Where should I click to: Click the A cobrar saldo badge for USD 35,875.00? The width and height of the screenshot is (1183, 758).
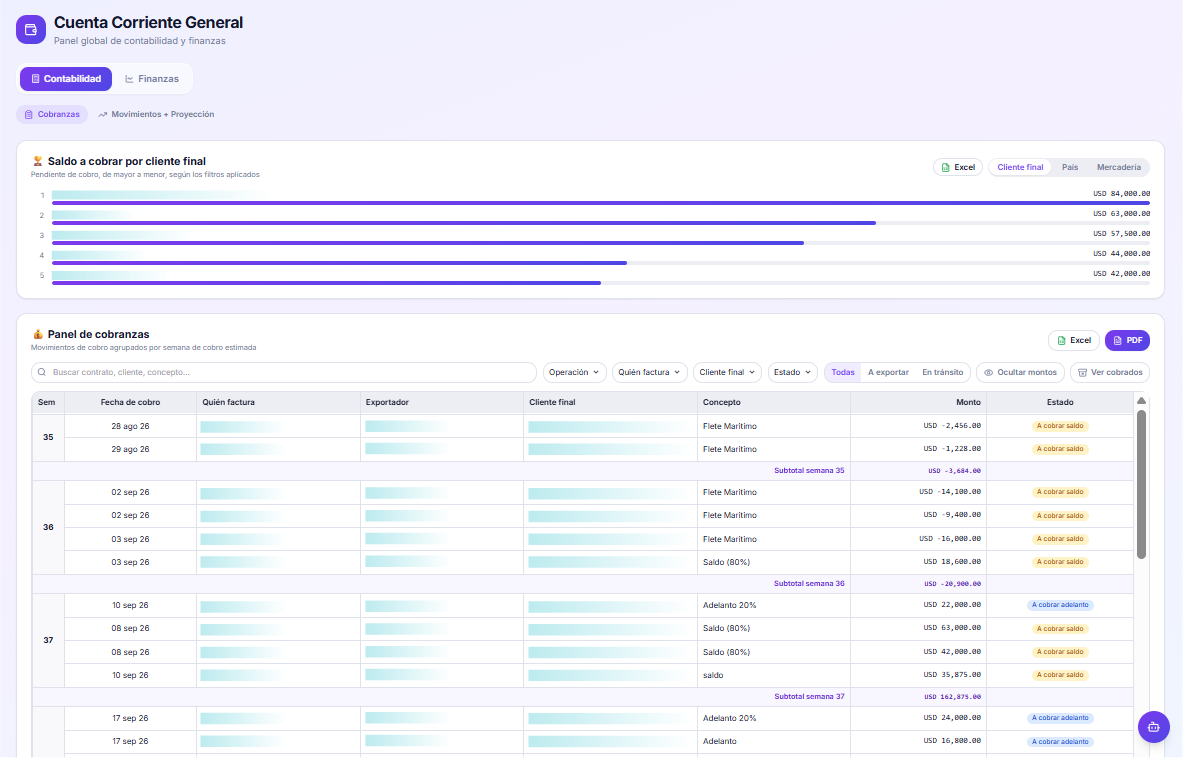[1060, 675]
